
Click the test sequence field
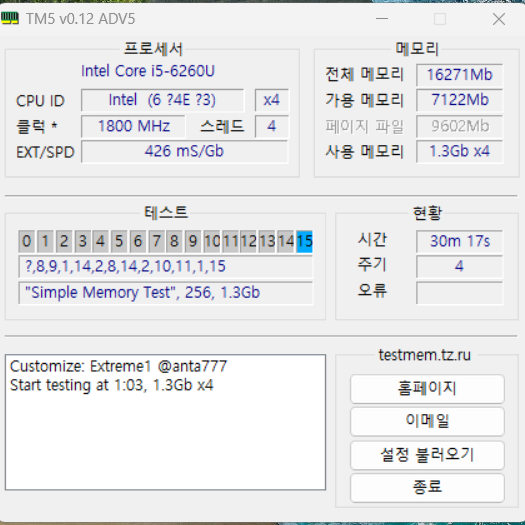coord(166,267)
